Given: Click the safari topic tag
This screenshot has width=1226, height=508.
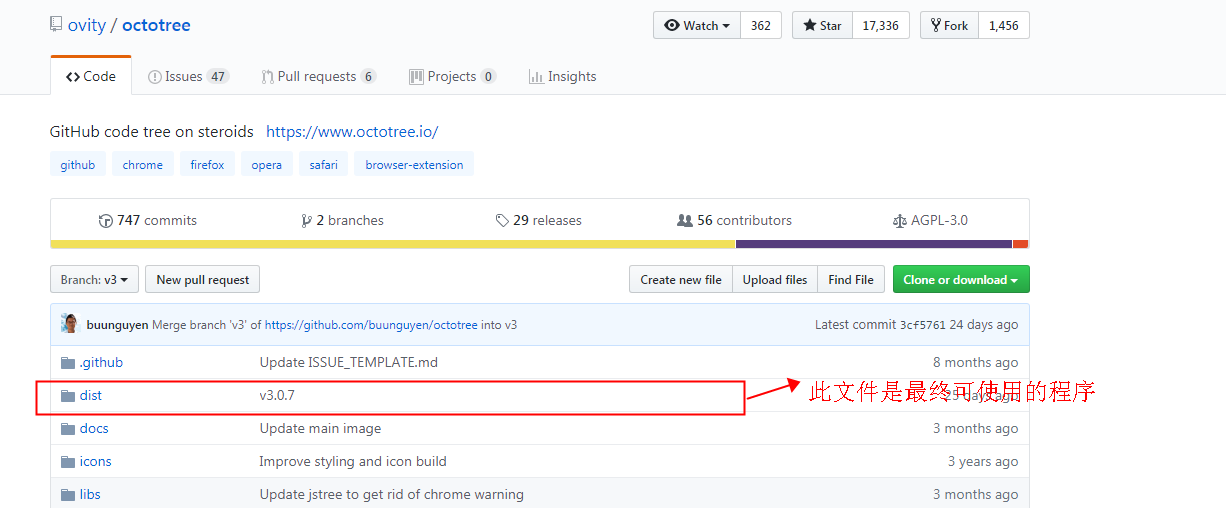Looking at the screenshot, I should 323,165.
